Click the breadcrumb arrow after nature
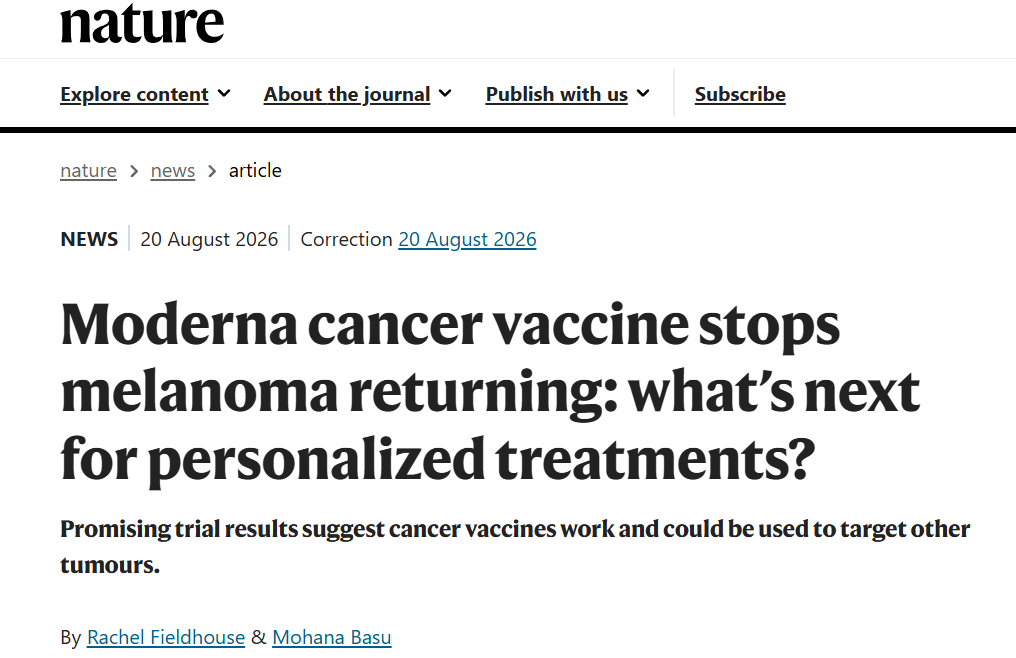Viewport: 1016px width, 658px height. click(134, 171)
